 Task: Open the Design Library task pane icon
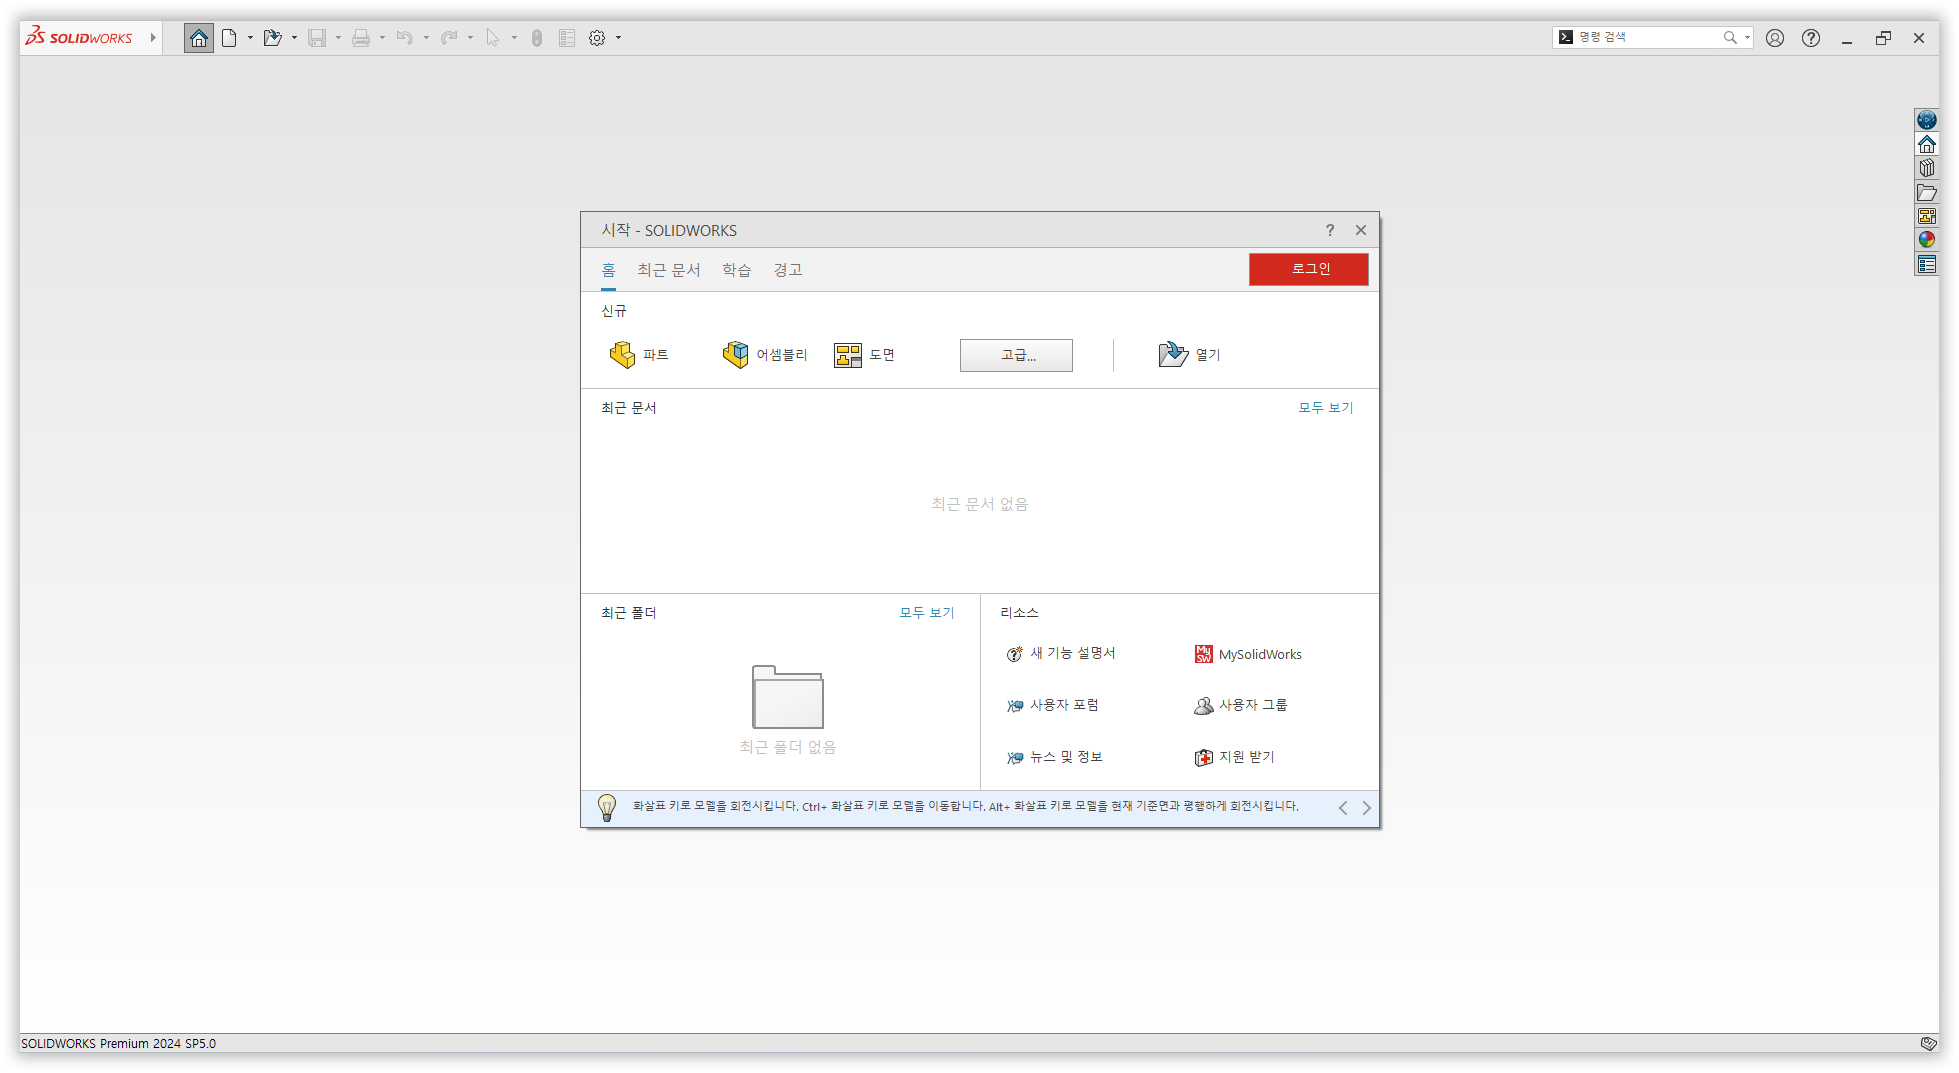pos(1927,168)
